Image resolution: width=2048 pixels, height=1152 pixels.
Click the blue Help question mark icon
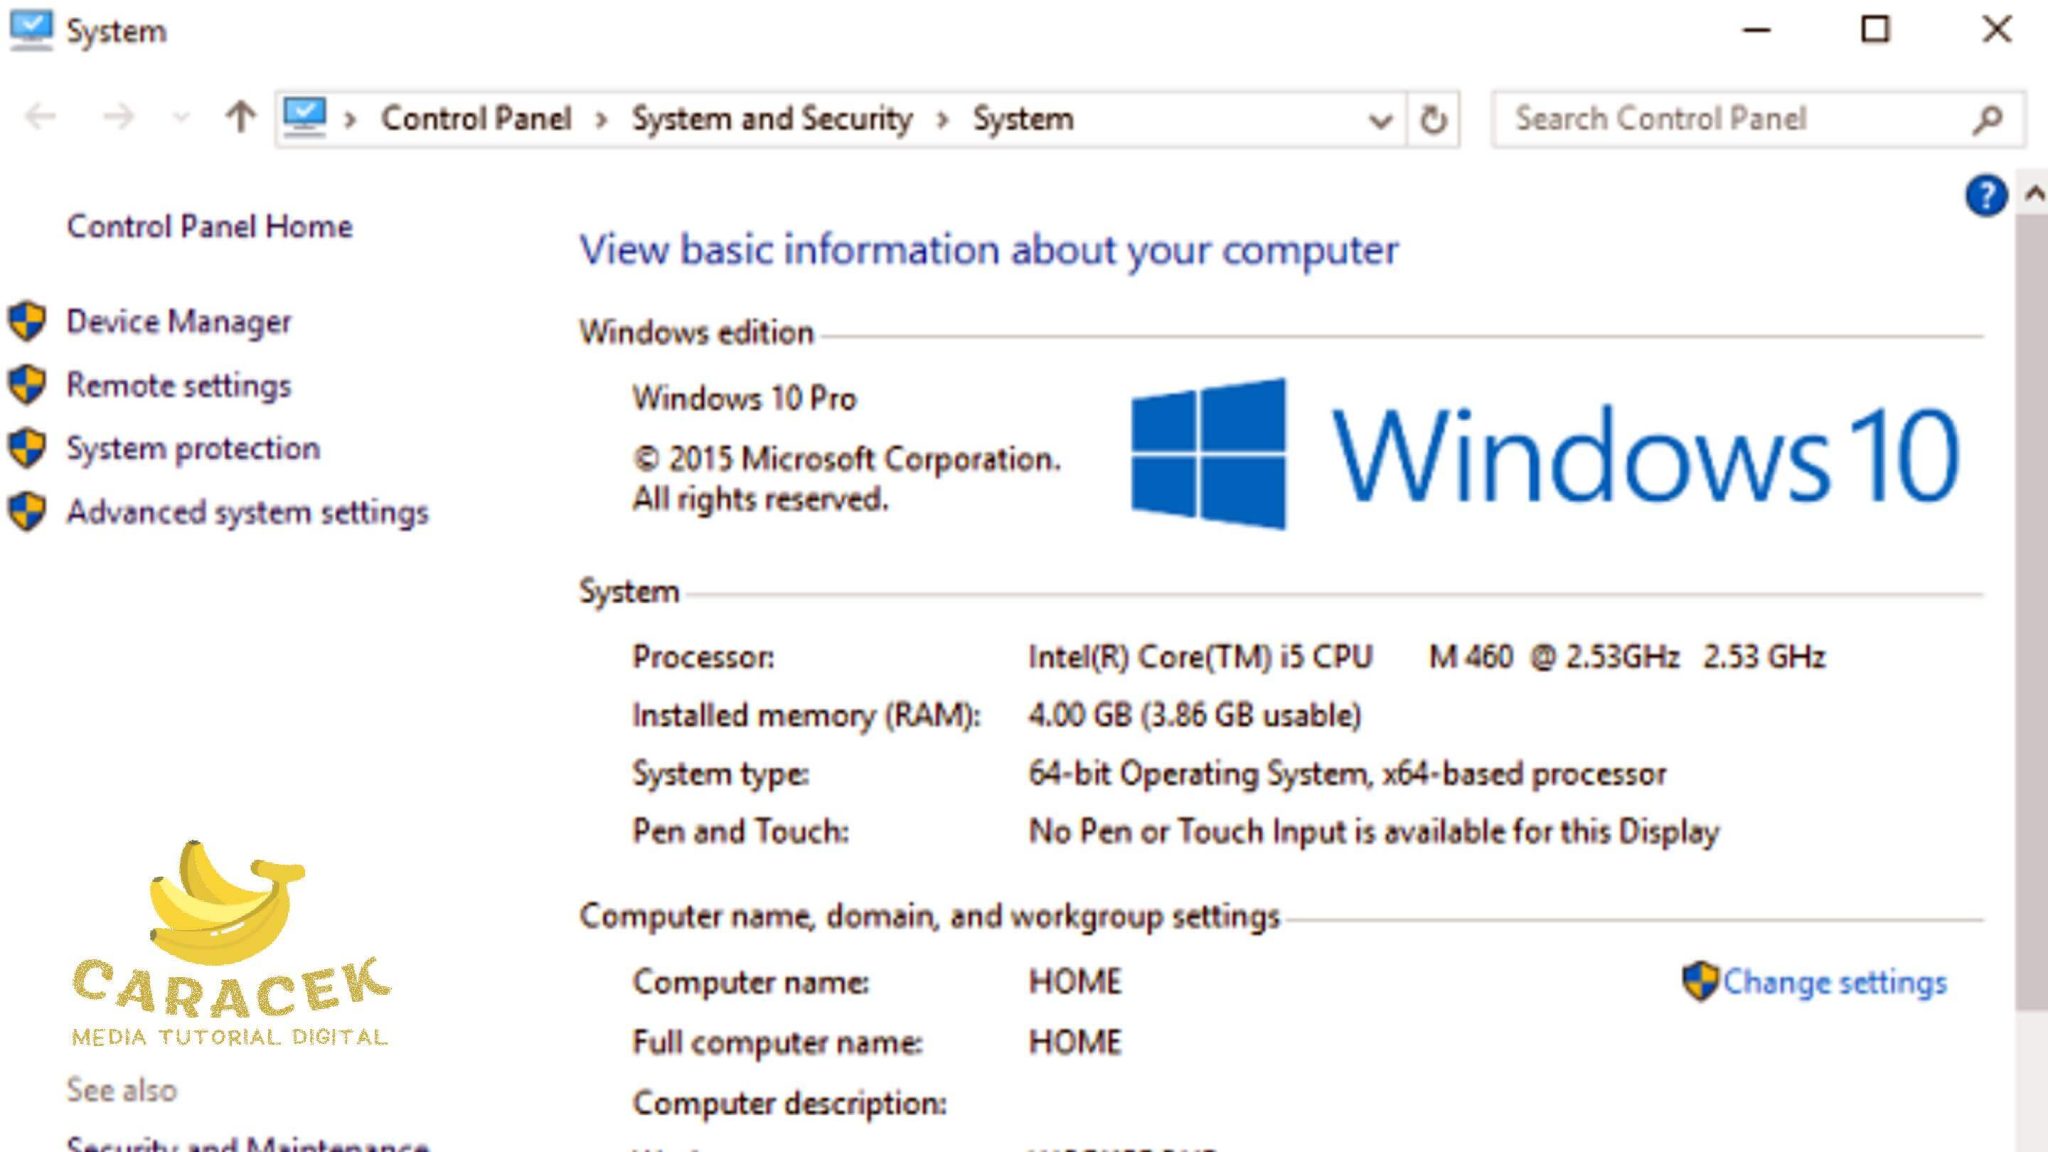pos(1985,196)
